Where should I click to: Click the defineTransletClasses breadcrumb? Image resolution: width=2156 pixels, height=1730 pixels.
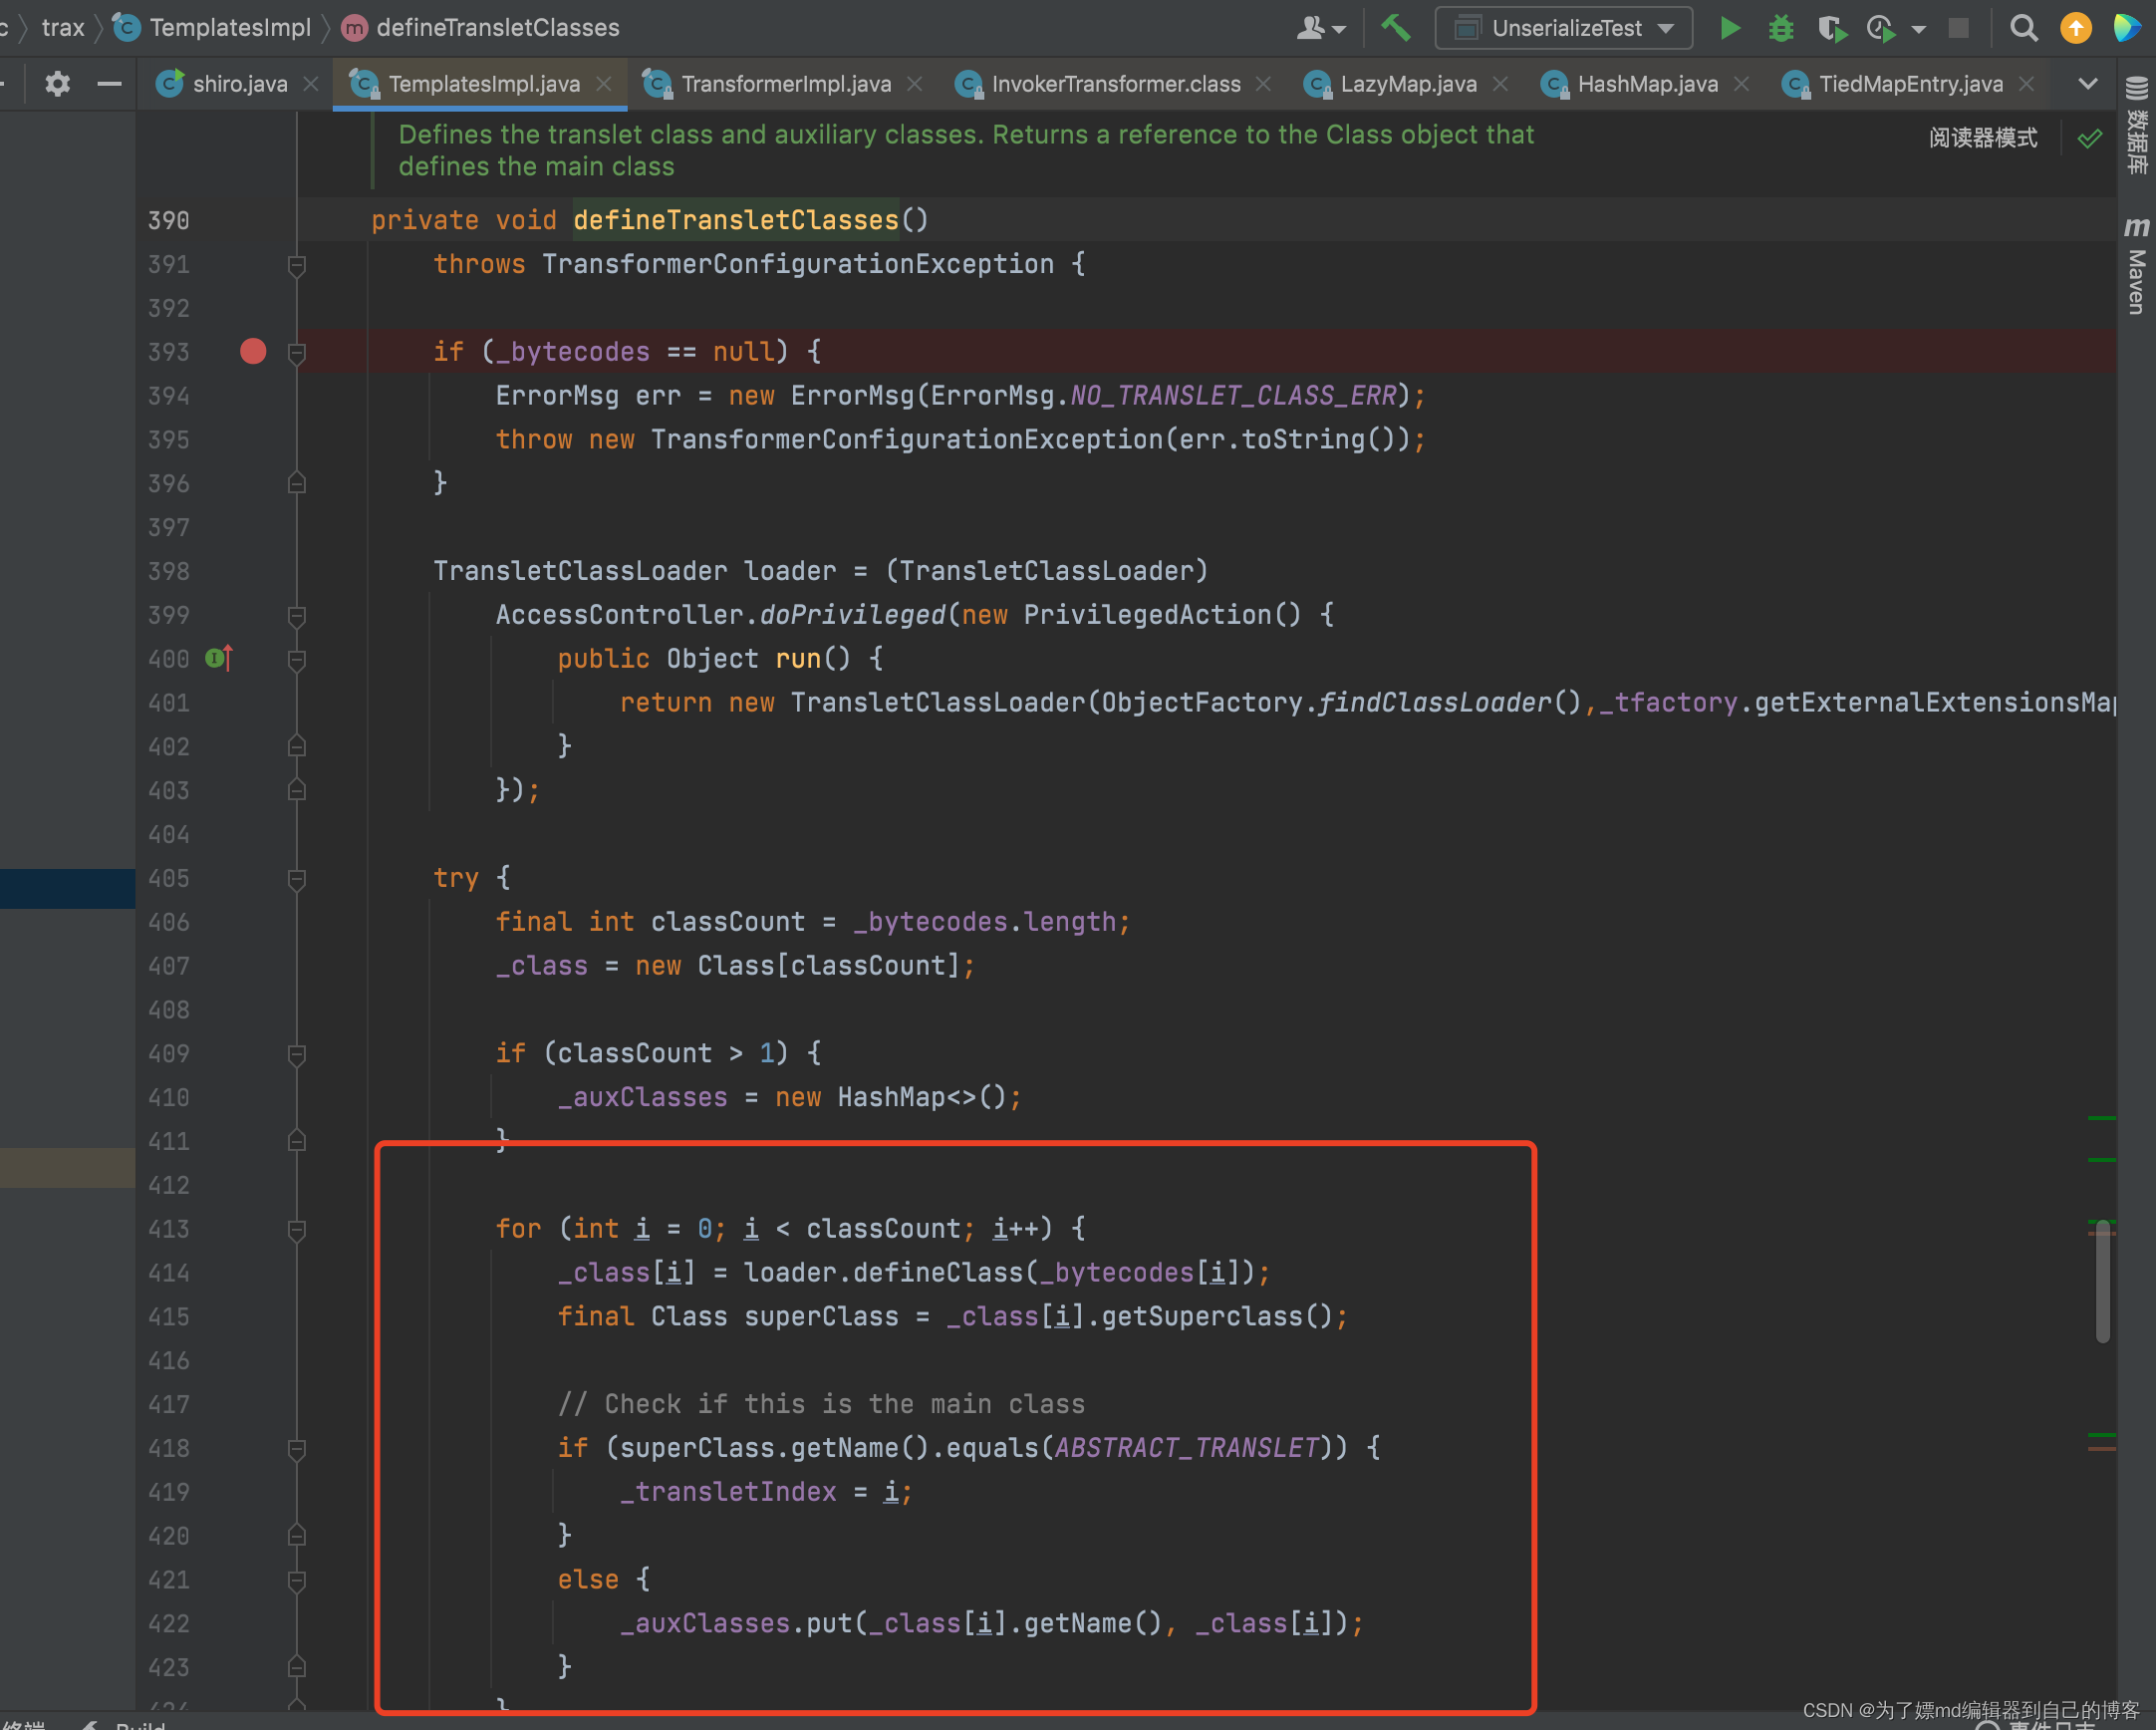[x=481, y=28]
